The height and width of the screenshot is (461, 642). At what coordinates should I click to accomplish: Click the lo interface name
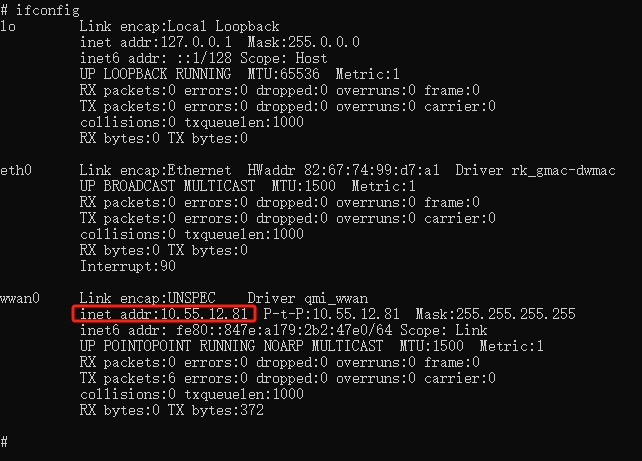pyautogui.click(x=8, y=25)
